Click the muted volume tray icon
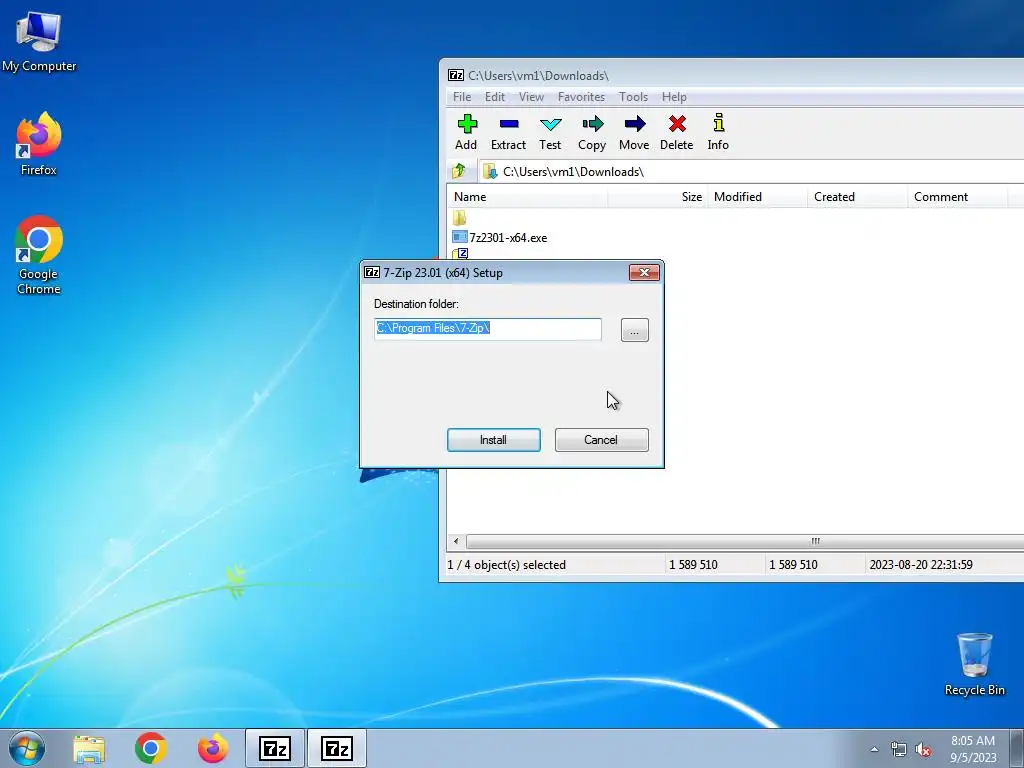 (x=923, y=749)
